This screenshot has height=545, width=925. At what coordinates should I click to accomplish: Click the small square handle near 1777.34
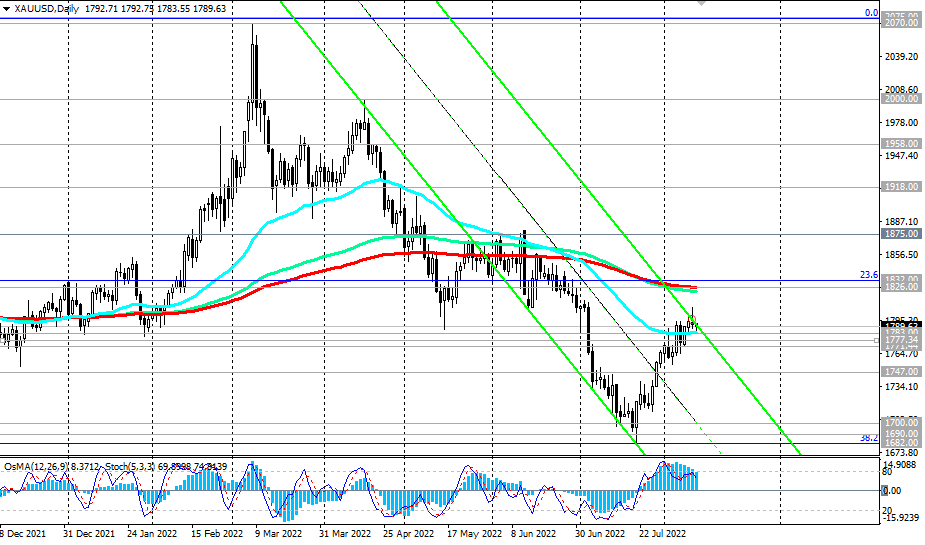pyautogui.click(x=877, y=340)
